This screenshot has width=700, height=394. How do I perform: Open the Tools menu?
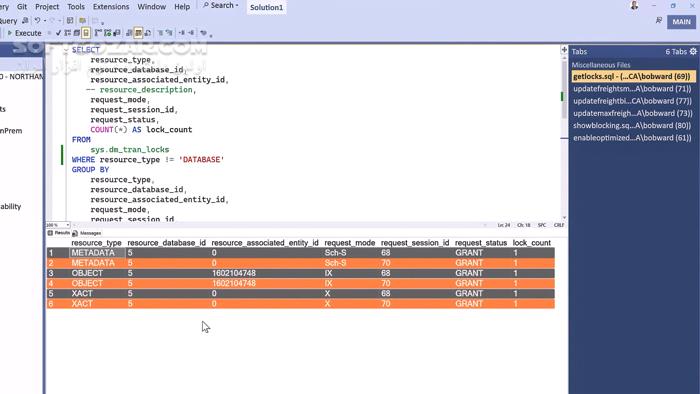(x=76, y=7)
